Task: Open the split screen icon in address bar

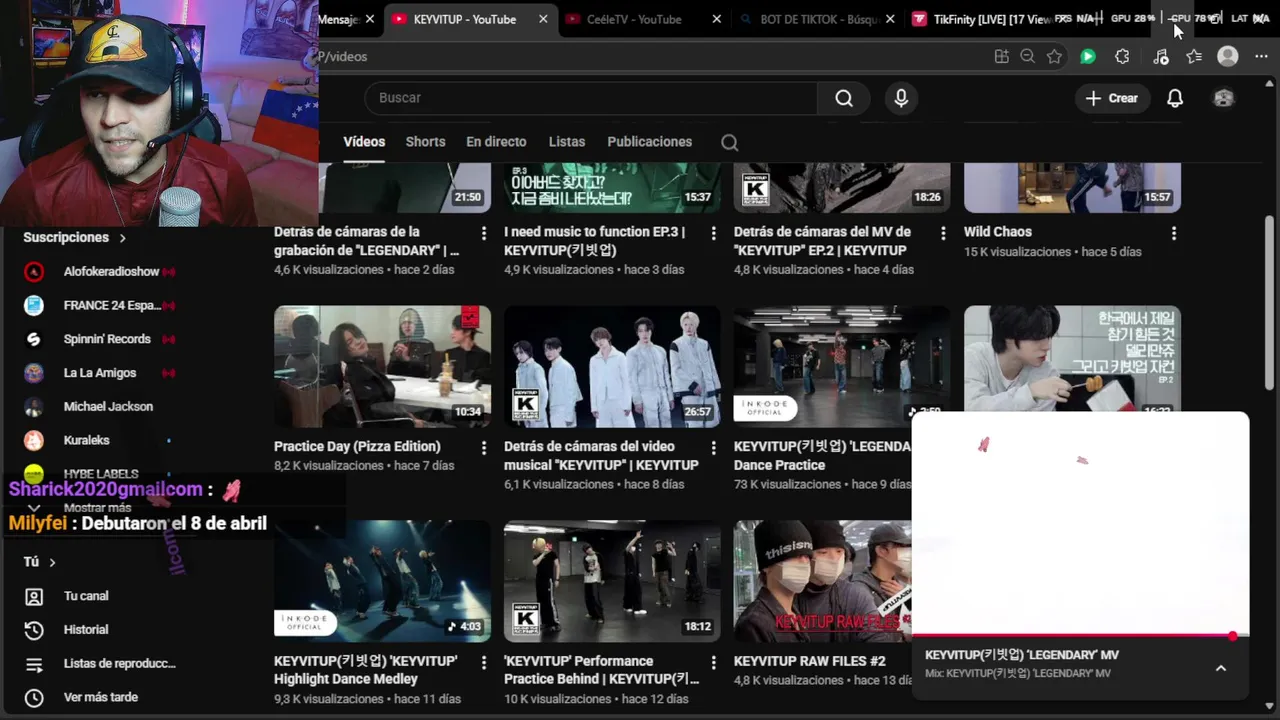Action: pyautogui.click(x=1001, y=57)
